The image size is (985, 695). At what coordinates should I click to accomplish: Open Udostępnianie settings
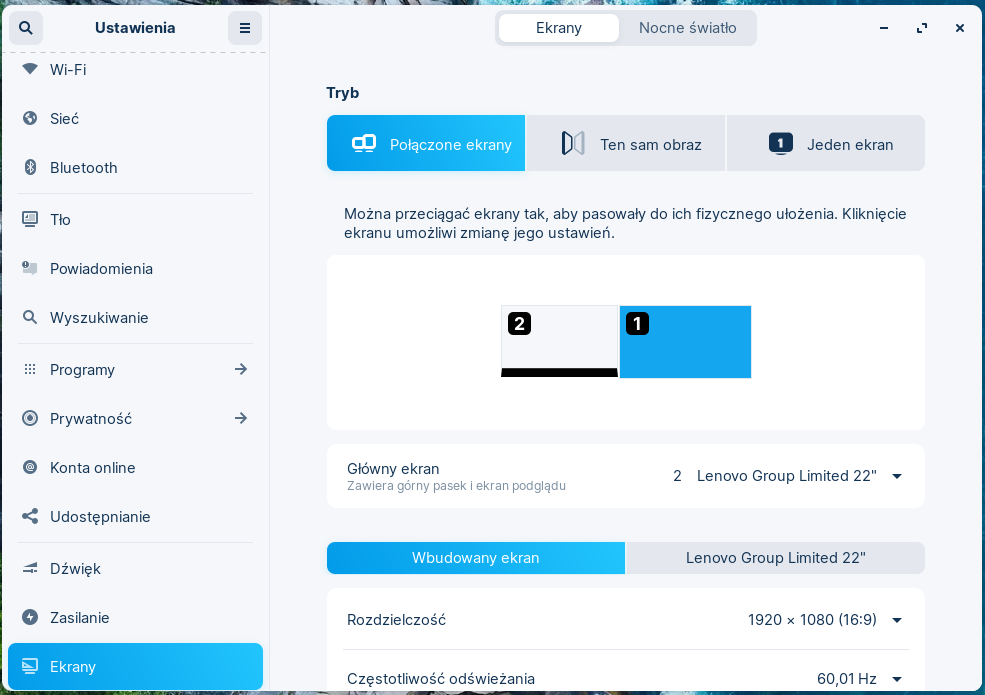coord(135,517)
